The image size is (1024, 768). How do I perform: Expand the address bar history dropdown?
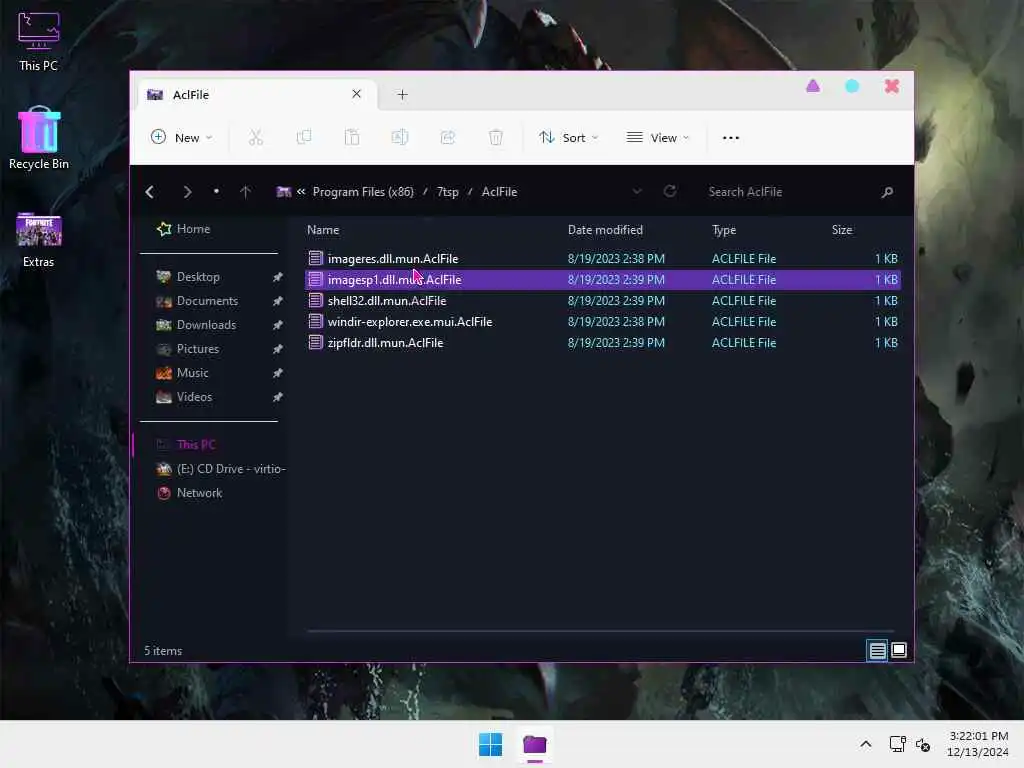coord(637,191)
